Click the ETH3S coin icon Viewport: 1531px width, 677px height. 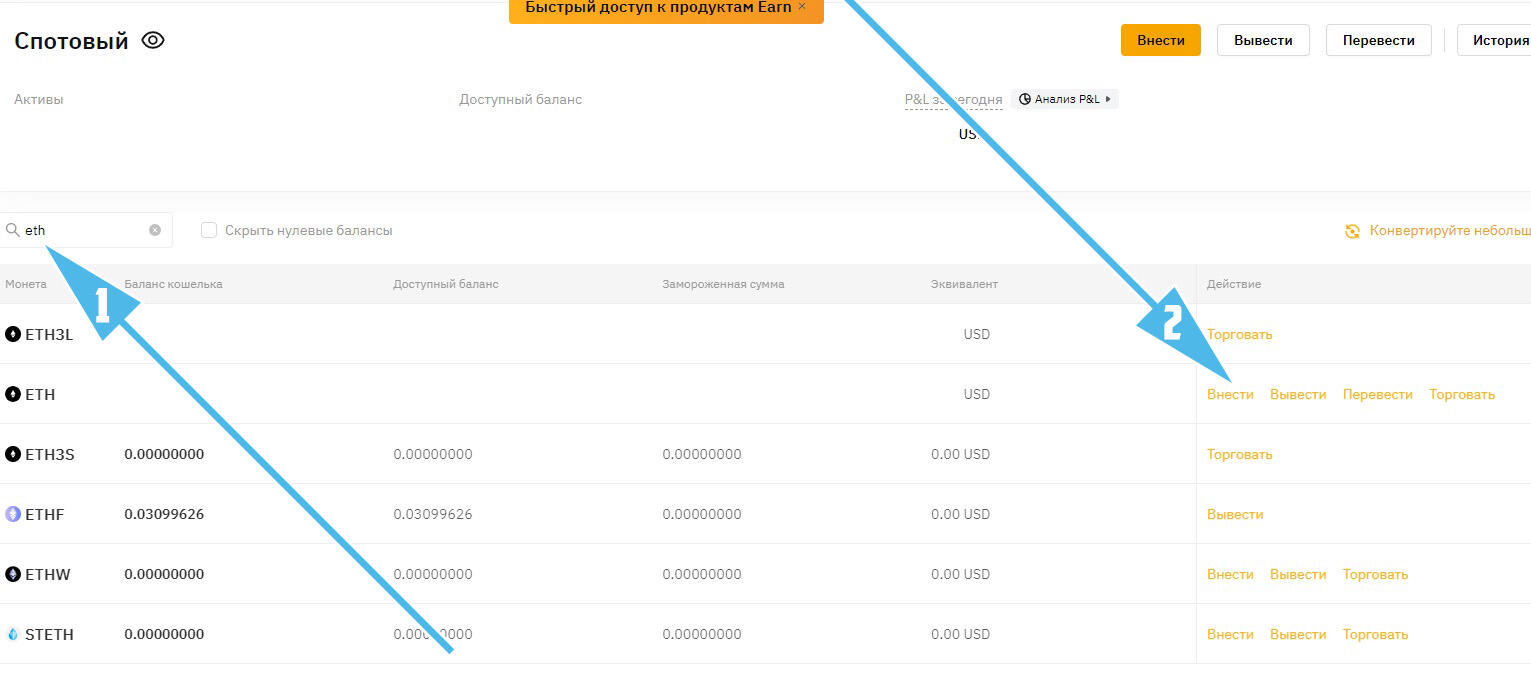pos(13,454)
